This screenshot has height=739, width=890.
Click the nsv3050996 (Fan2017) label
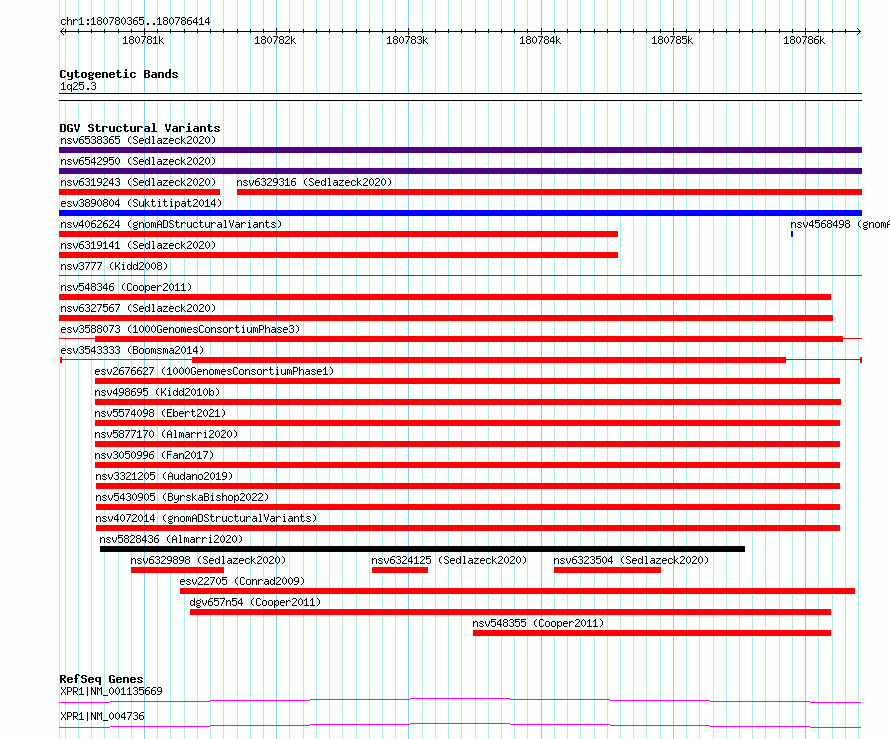154,455
